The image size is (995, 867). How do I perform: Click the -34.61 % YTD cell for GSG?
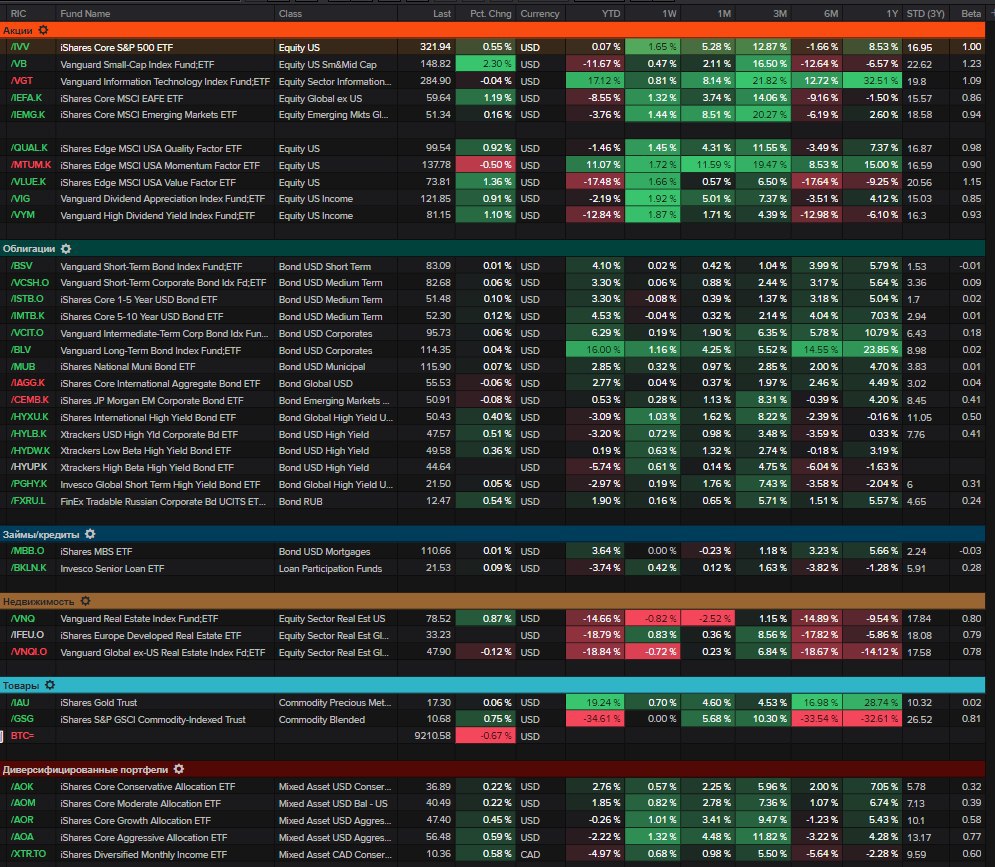pyautogui.click(x=595, y=719)
